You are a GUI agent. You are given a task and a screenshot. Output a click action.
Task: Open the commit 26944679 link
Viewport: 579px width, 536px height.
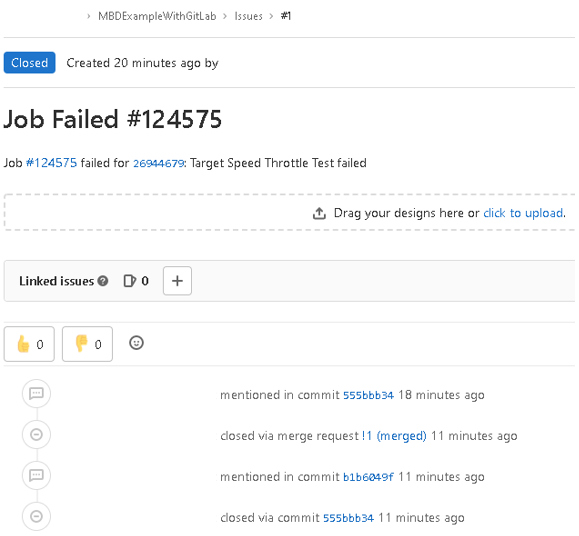tap(158, 163)
